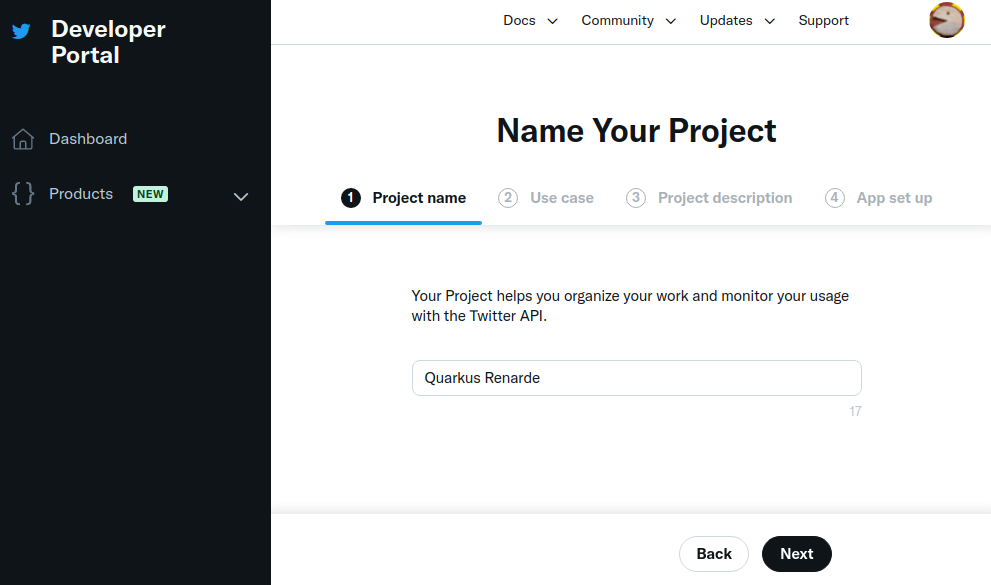Click the step 2 number circle
991x585 pixels.
[x=508, y=198]
